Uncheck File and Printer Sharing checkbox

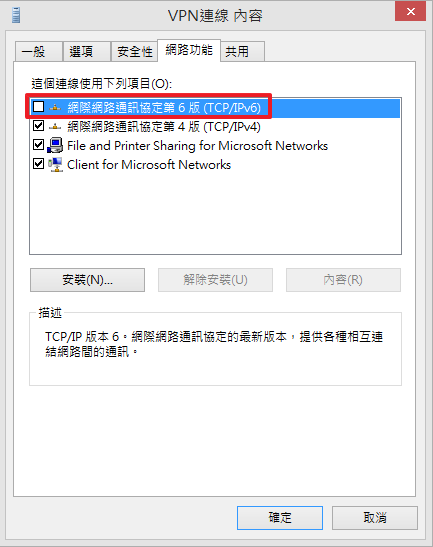(38, 144)
